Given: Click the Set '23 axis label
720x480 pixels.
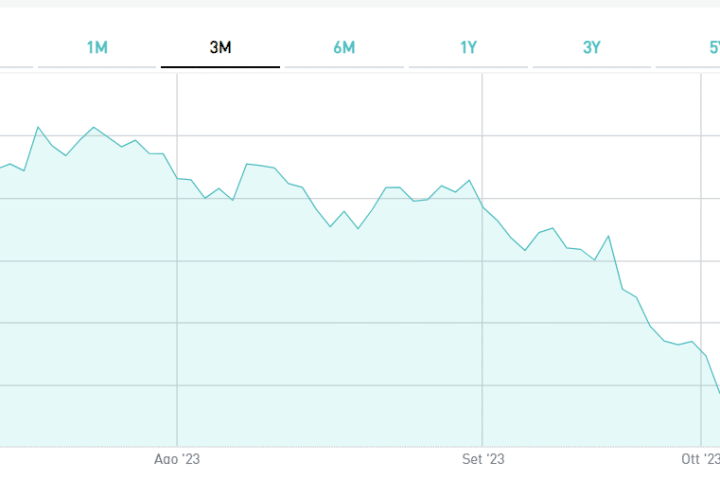Looking at the screenshot, I should tap(482, 460).
